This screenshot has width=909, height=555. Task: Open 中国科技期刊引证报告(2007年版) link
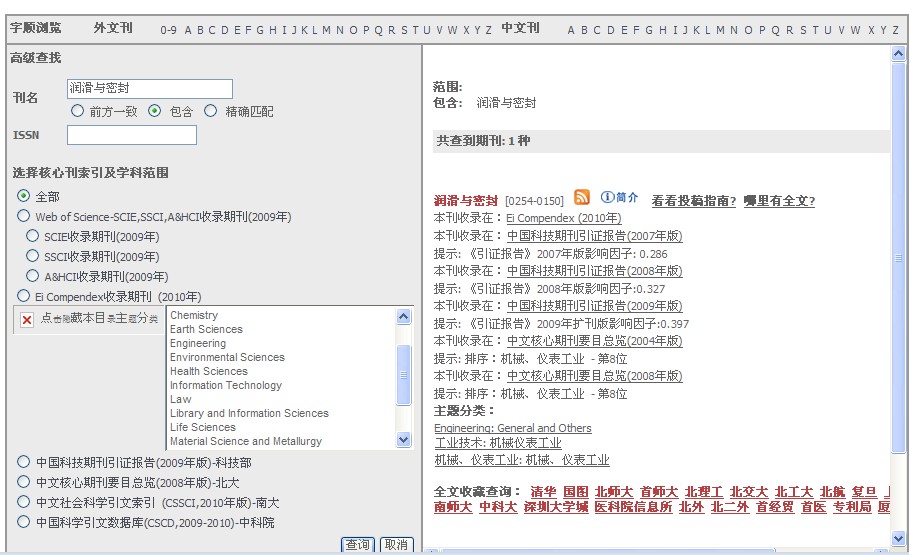click(594, 235)
